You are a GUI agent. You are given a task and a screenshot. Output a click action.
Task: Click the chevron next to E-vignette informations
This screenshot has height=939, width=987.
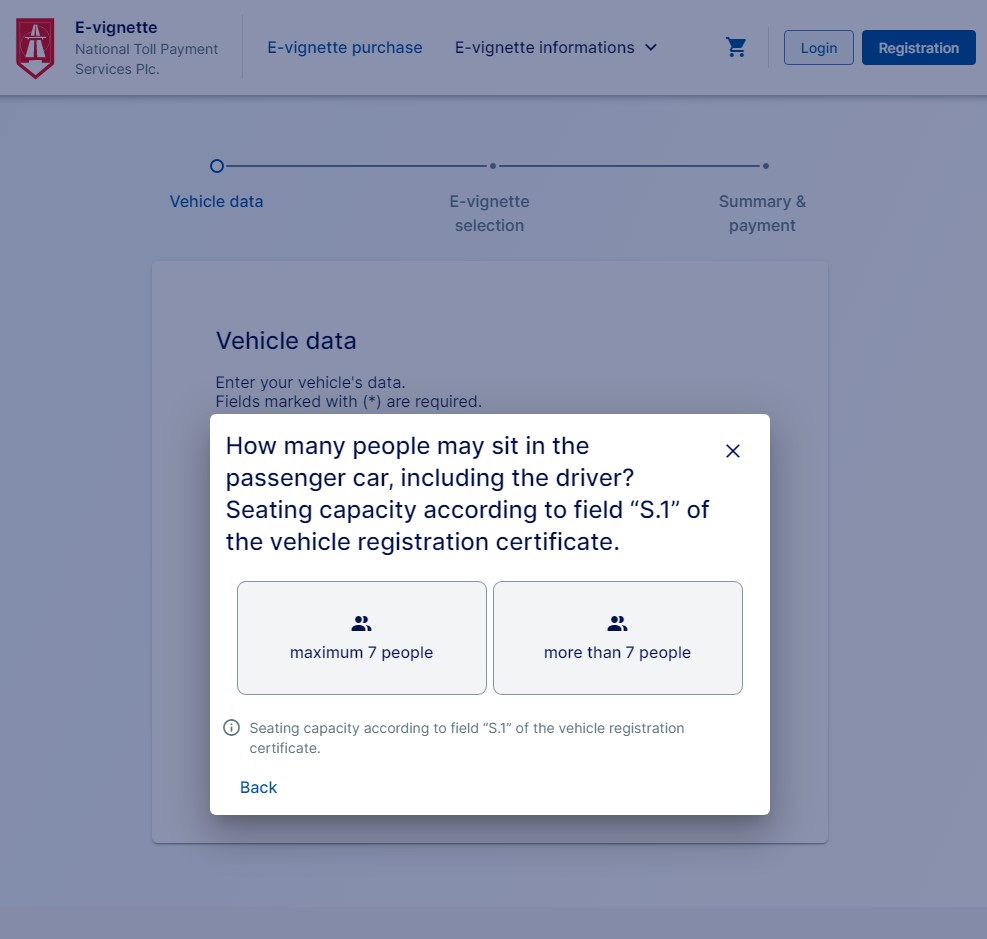point(651,47)
